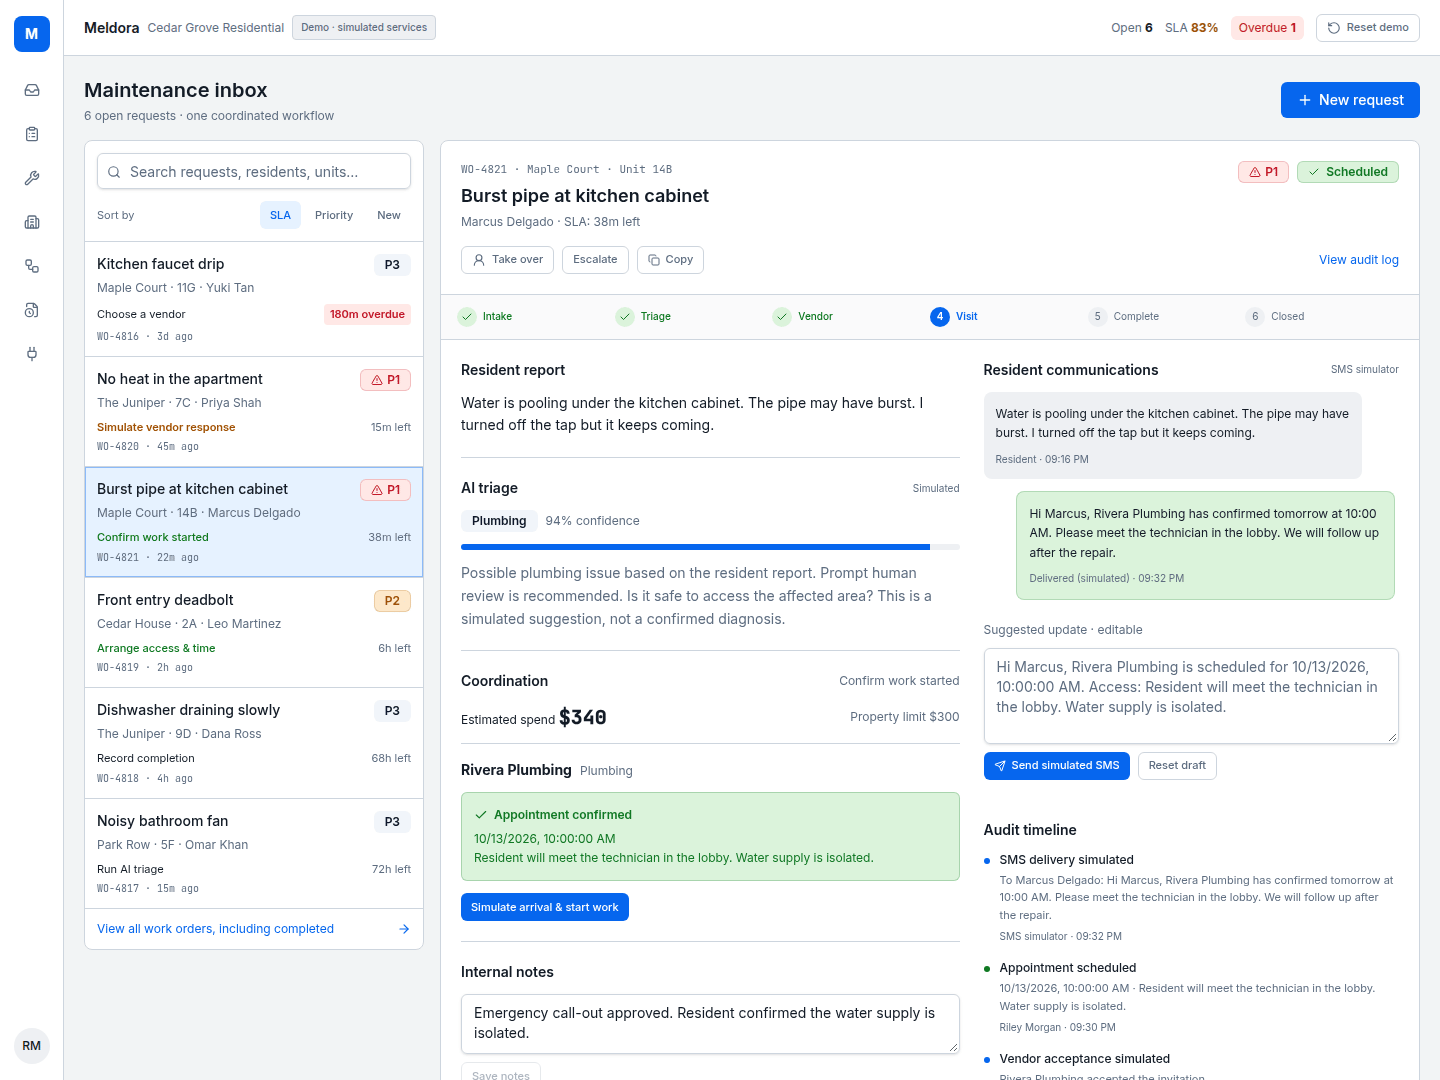
Task: Click into the internal notes text box
Action: [710, 1024]
